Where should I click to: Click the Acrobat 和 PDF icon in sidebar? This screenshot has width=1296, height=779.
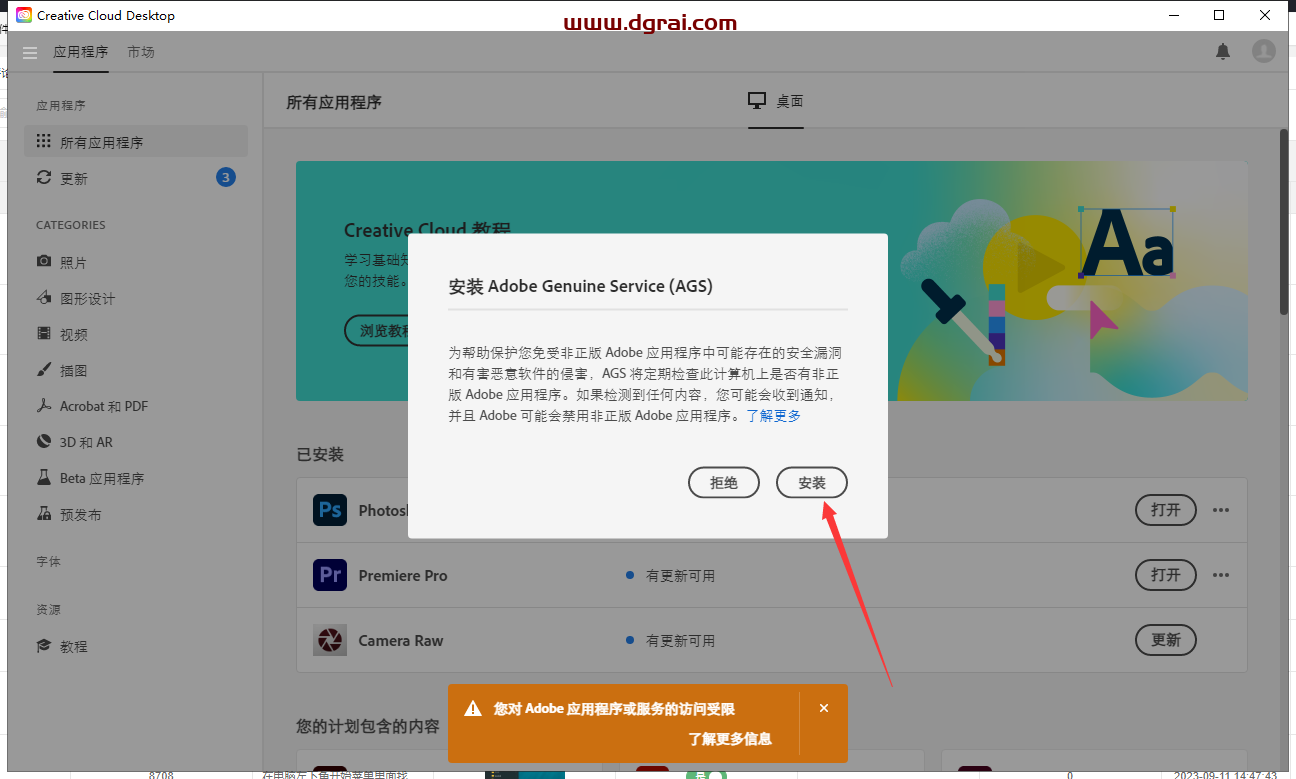tap(43, 406)
